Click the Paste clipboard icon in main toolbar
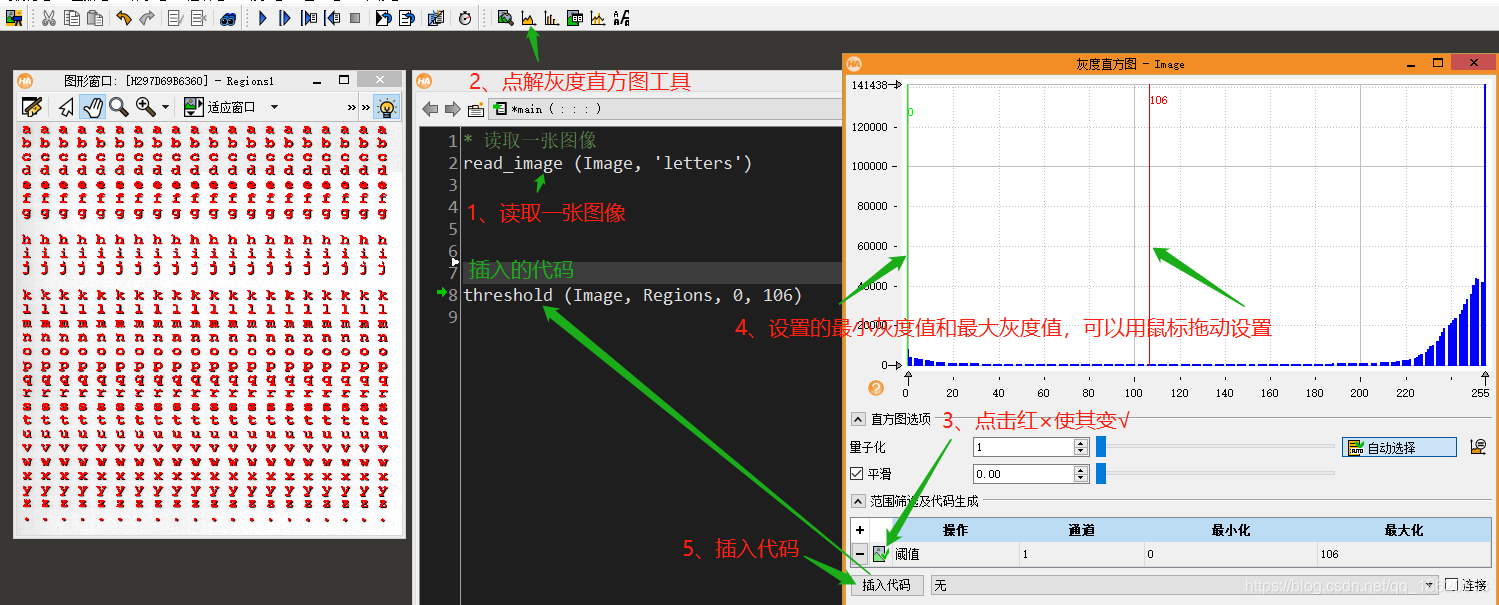1499x605 pixels. [95, 18]
